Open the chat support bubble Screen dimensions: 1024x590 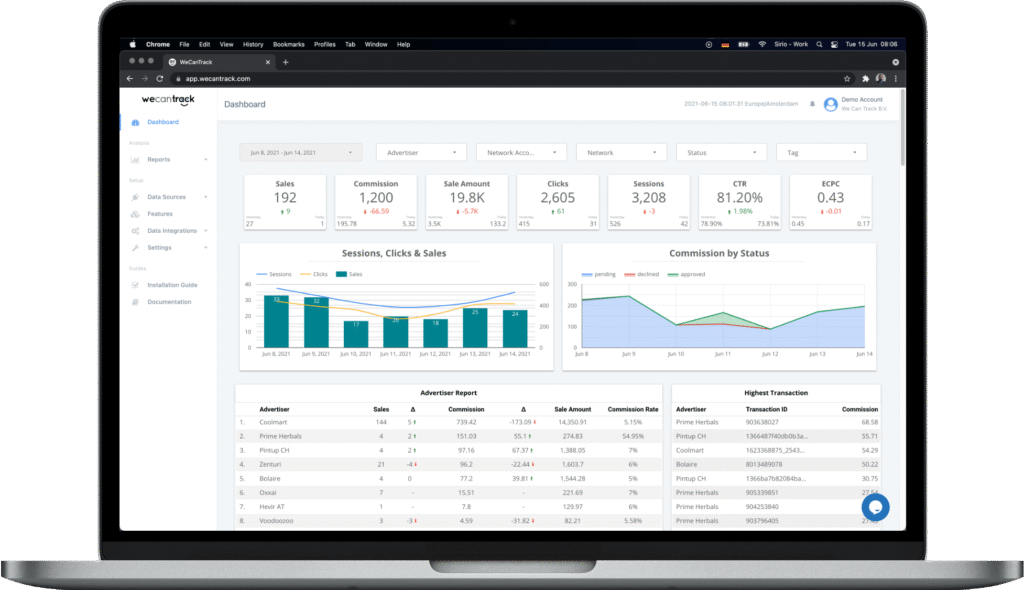pyautogui.click(x=875, y=507)
